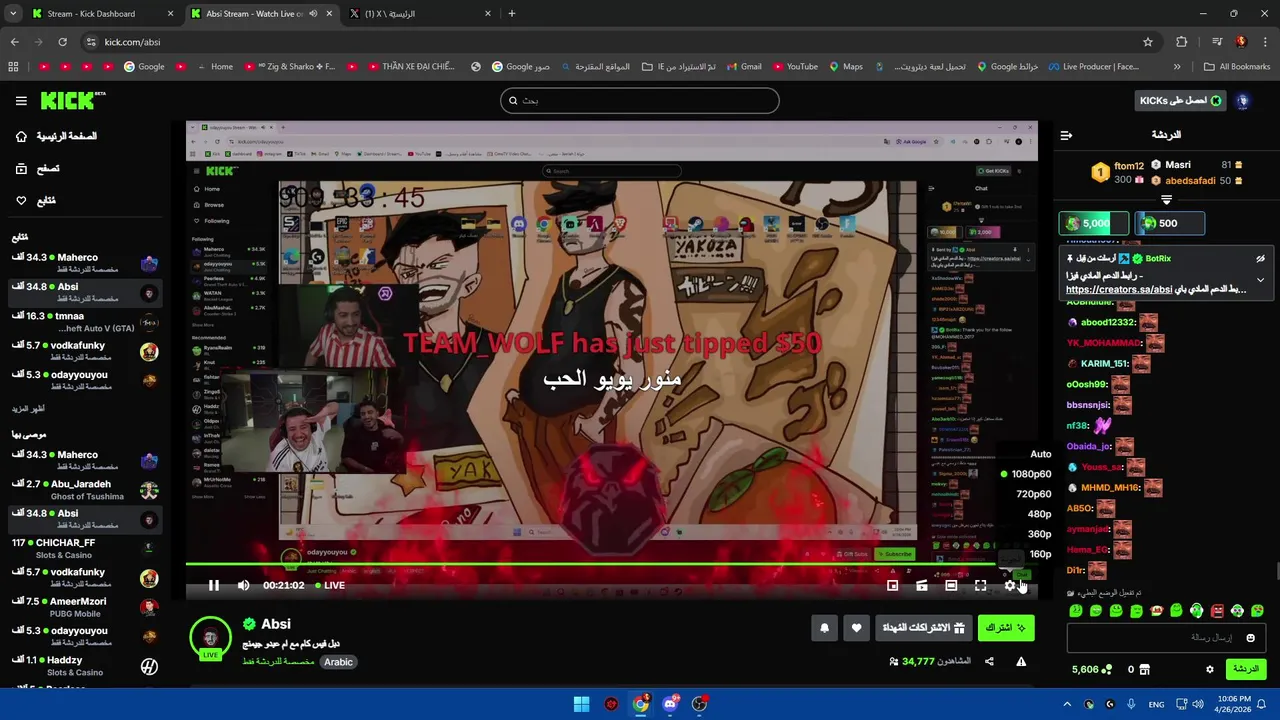Mute the stream volume speaker

click(243, 585)
